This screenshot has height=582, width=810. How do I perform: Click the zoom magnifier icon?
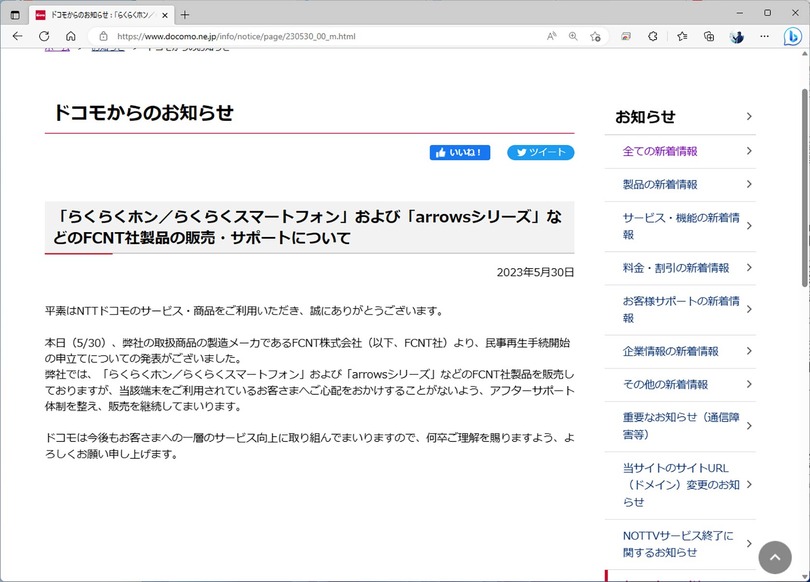click(573, 36)
